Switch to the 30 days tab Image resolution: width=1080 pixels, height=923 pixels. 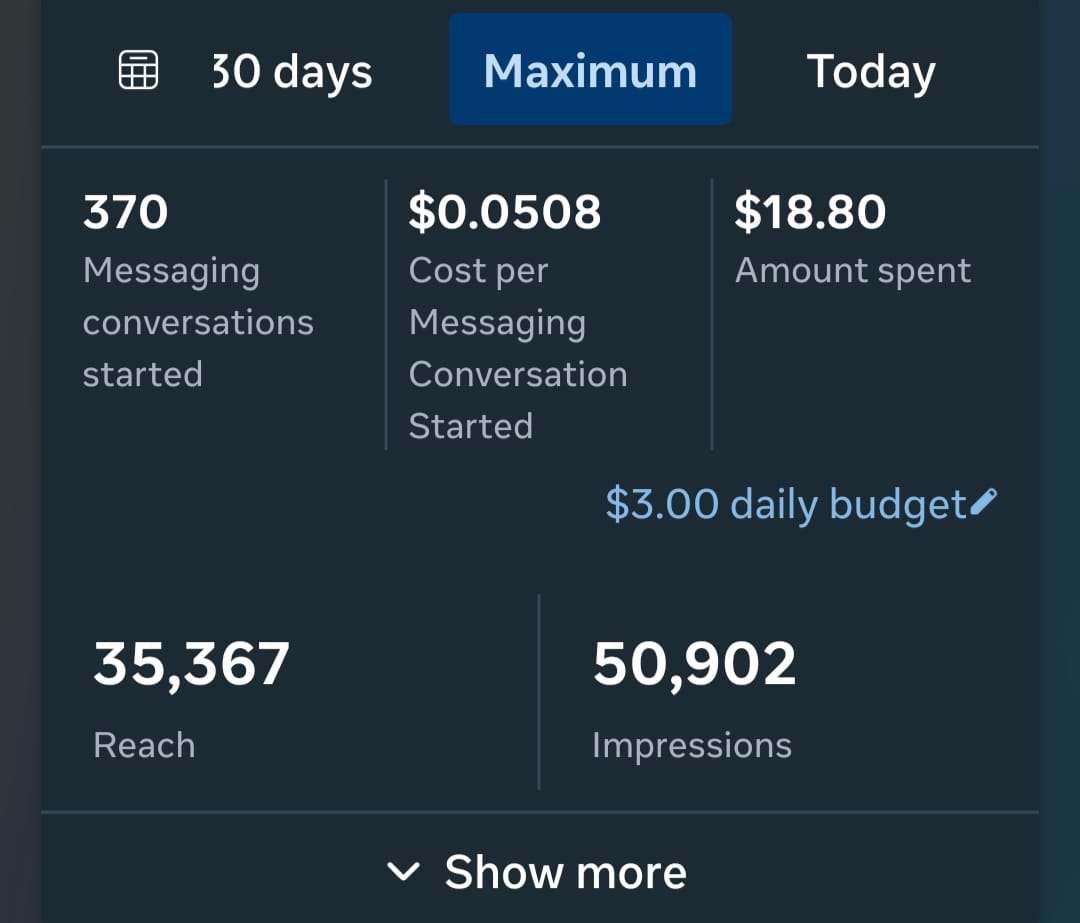point(292,72)
